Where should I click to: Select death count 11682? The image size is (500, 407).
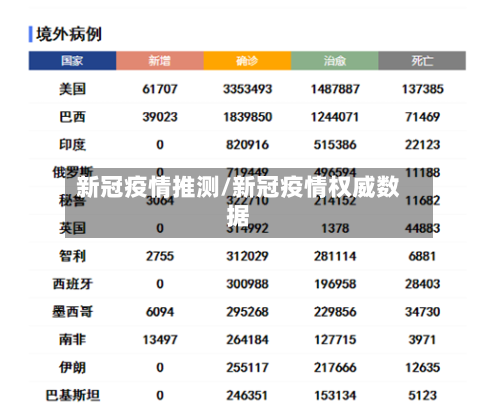pyautogui.click(x=422, y=200)
